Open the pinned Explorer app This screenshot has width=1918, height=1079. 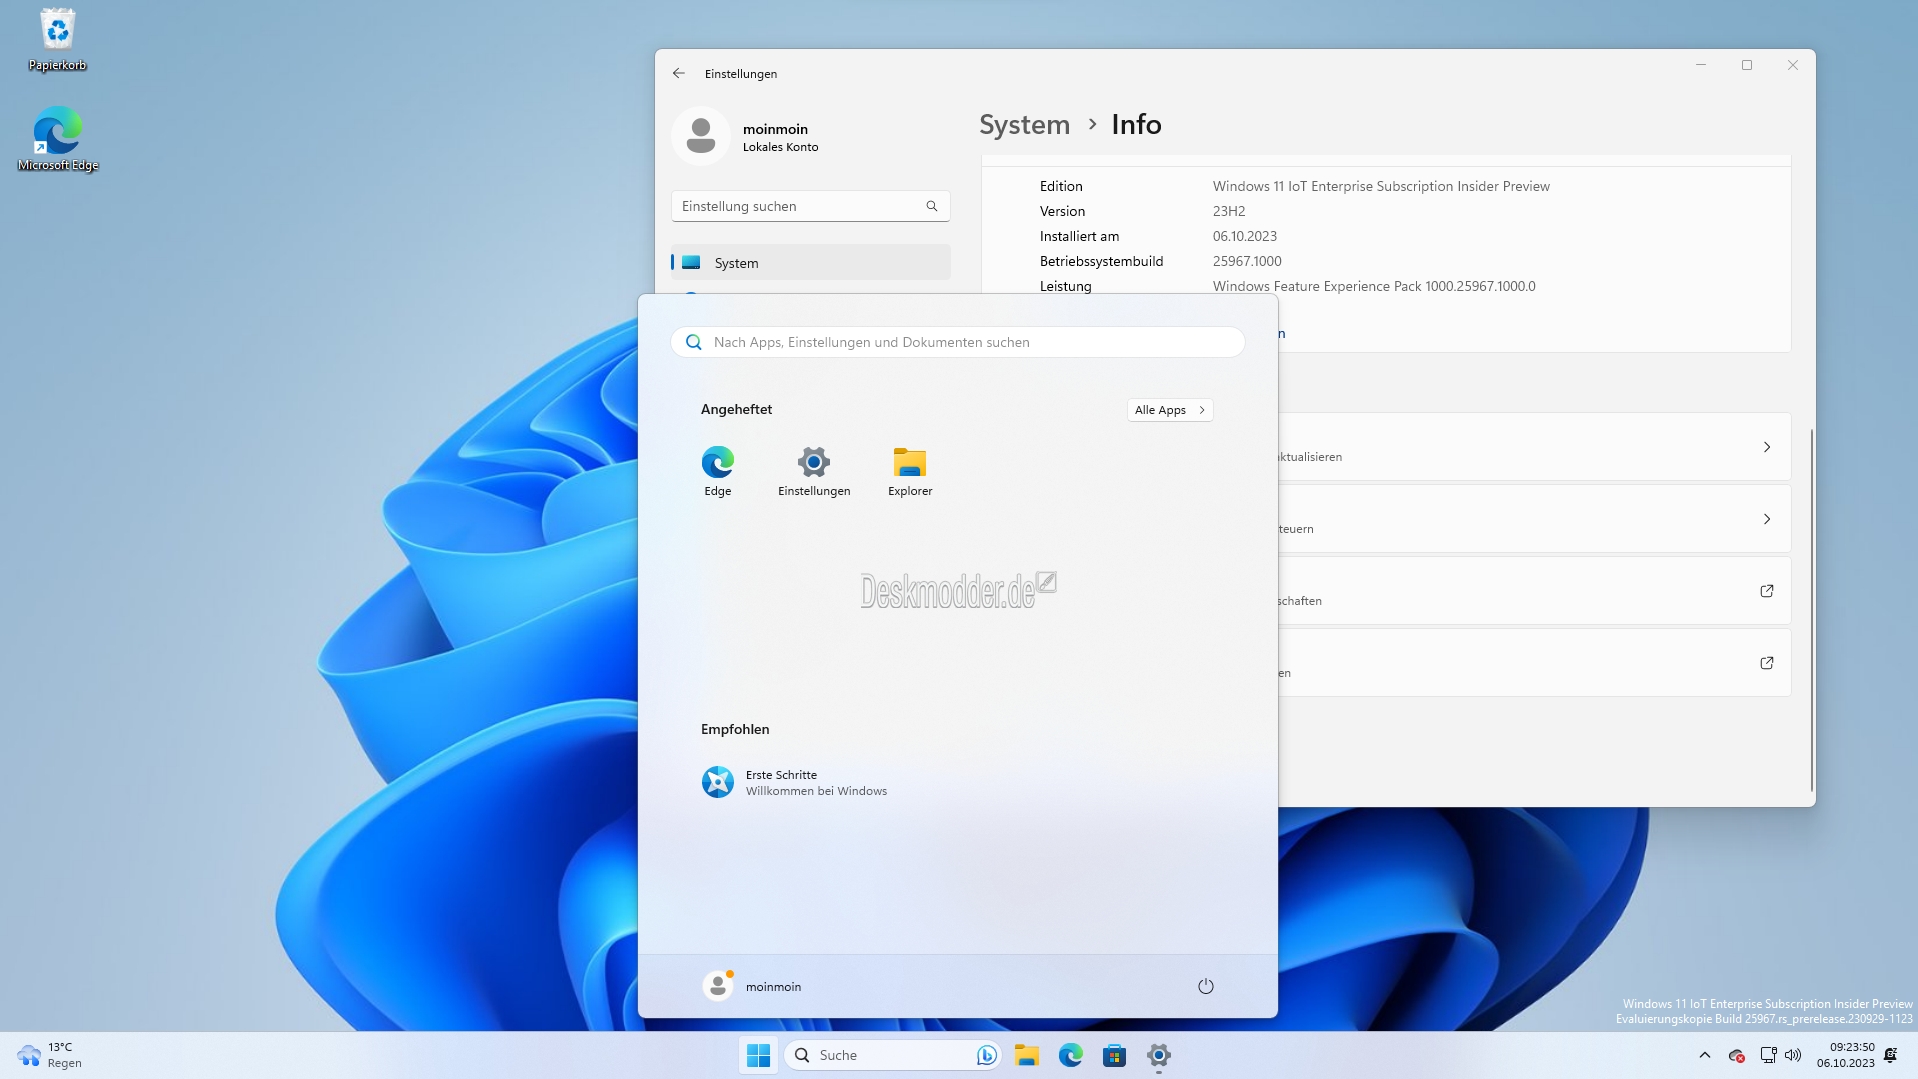[x=910, y=471]
